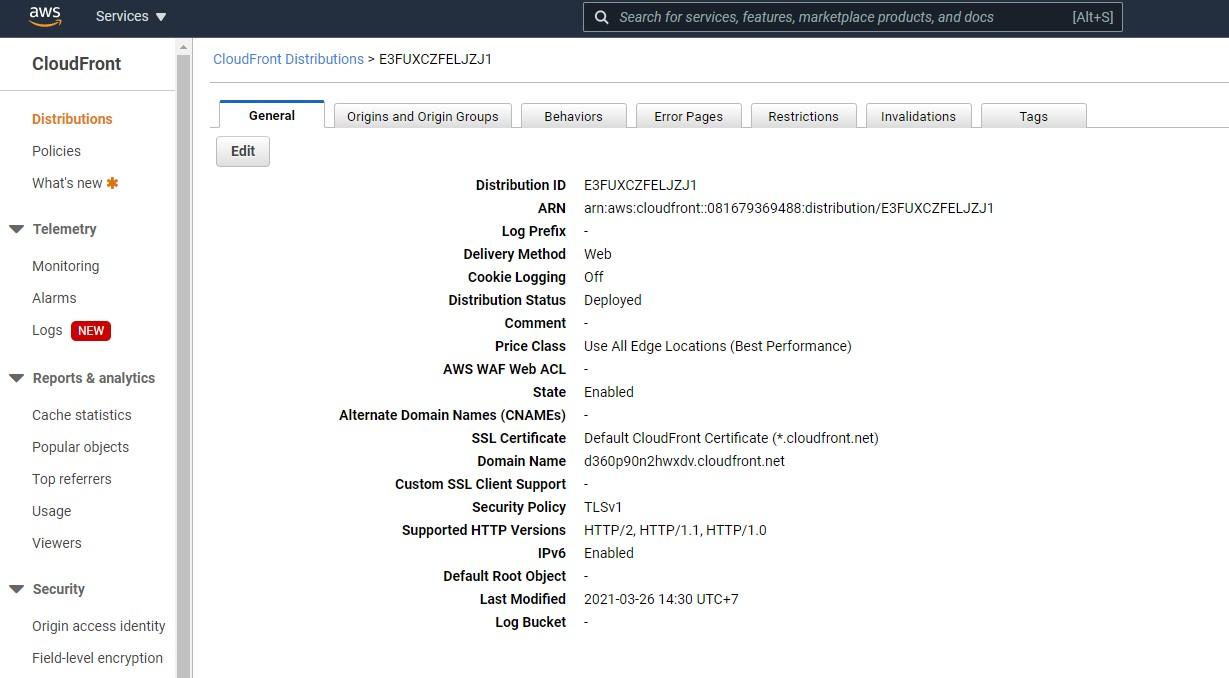Open Logs in the sidebar
The width and height of the screenshot is (1229, 678).
pyautogui.click(x=47, y=330)
